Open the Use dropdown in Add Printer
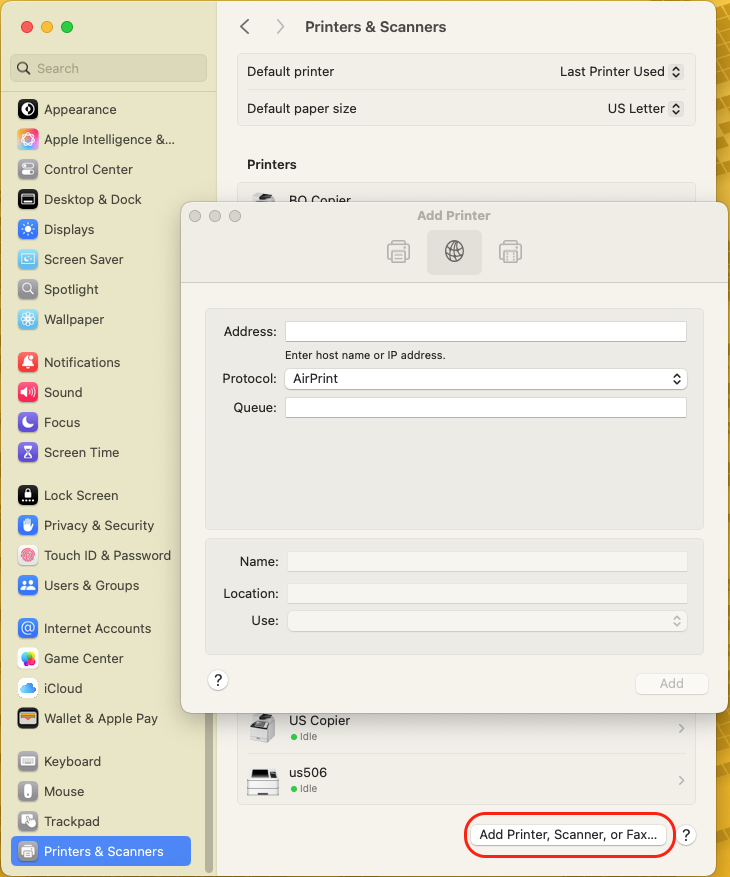This screenshot has width=730, height=877. 487,621
